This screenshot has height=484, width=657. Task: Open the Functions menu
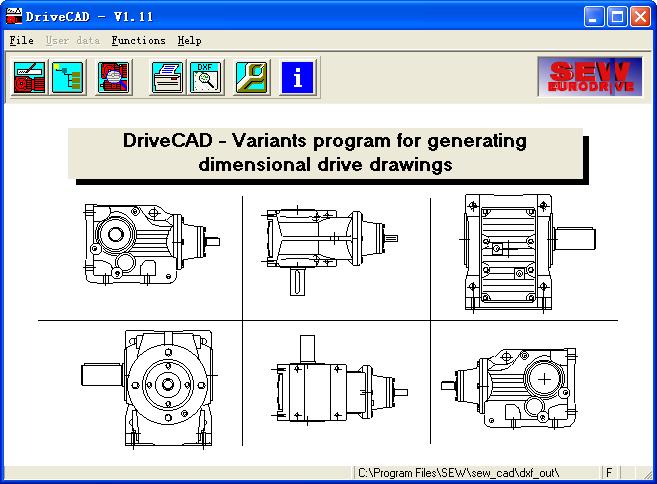[138, 41]
